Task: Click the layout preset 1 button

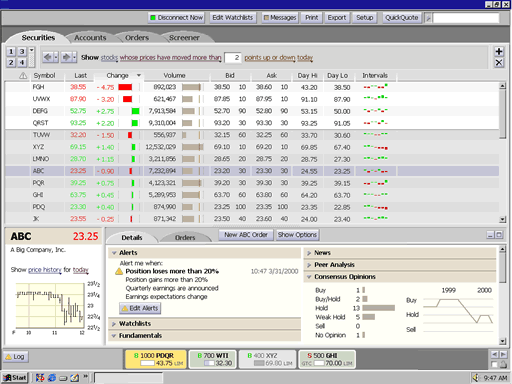Action: [11, 51]
